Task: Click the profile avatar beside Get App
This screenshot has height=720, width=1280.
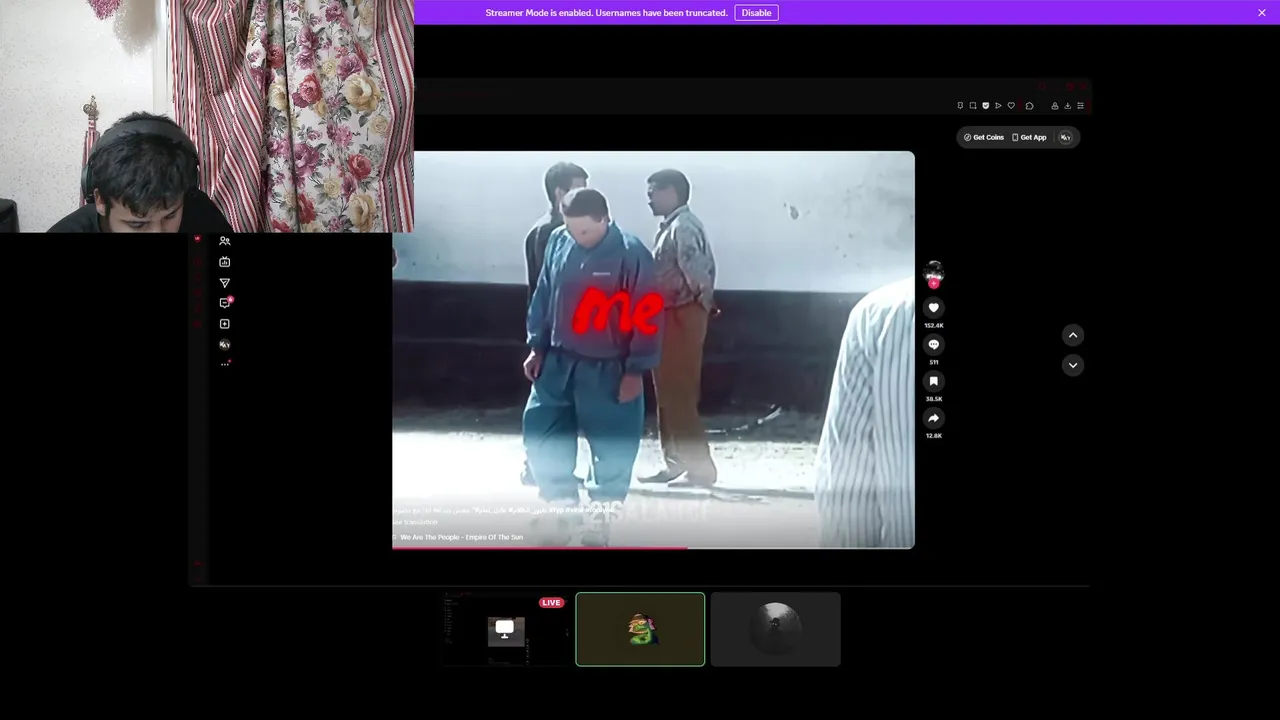Action: point(1065,137)
